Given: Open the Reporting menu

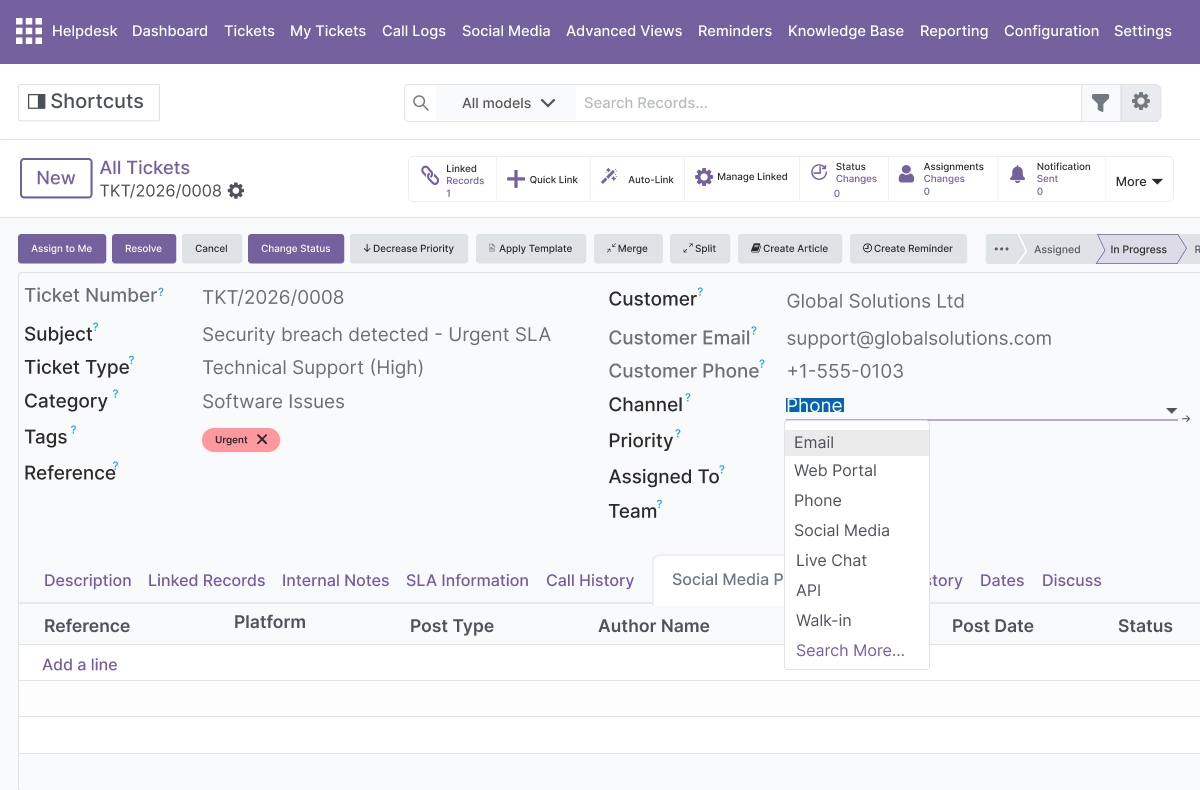Looking at the screenshot, I should coord(954,31).
